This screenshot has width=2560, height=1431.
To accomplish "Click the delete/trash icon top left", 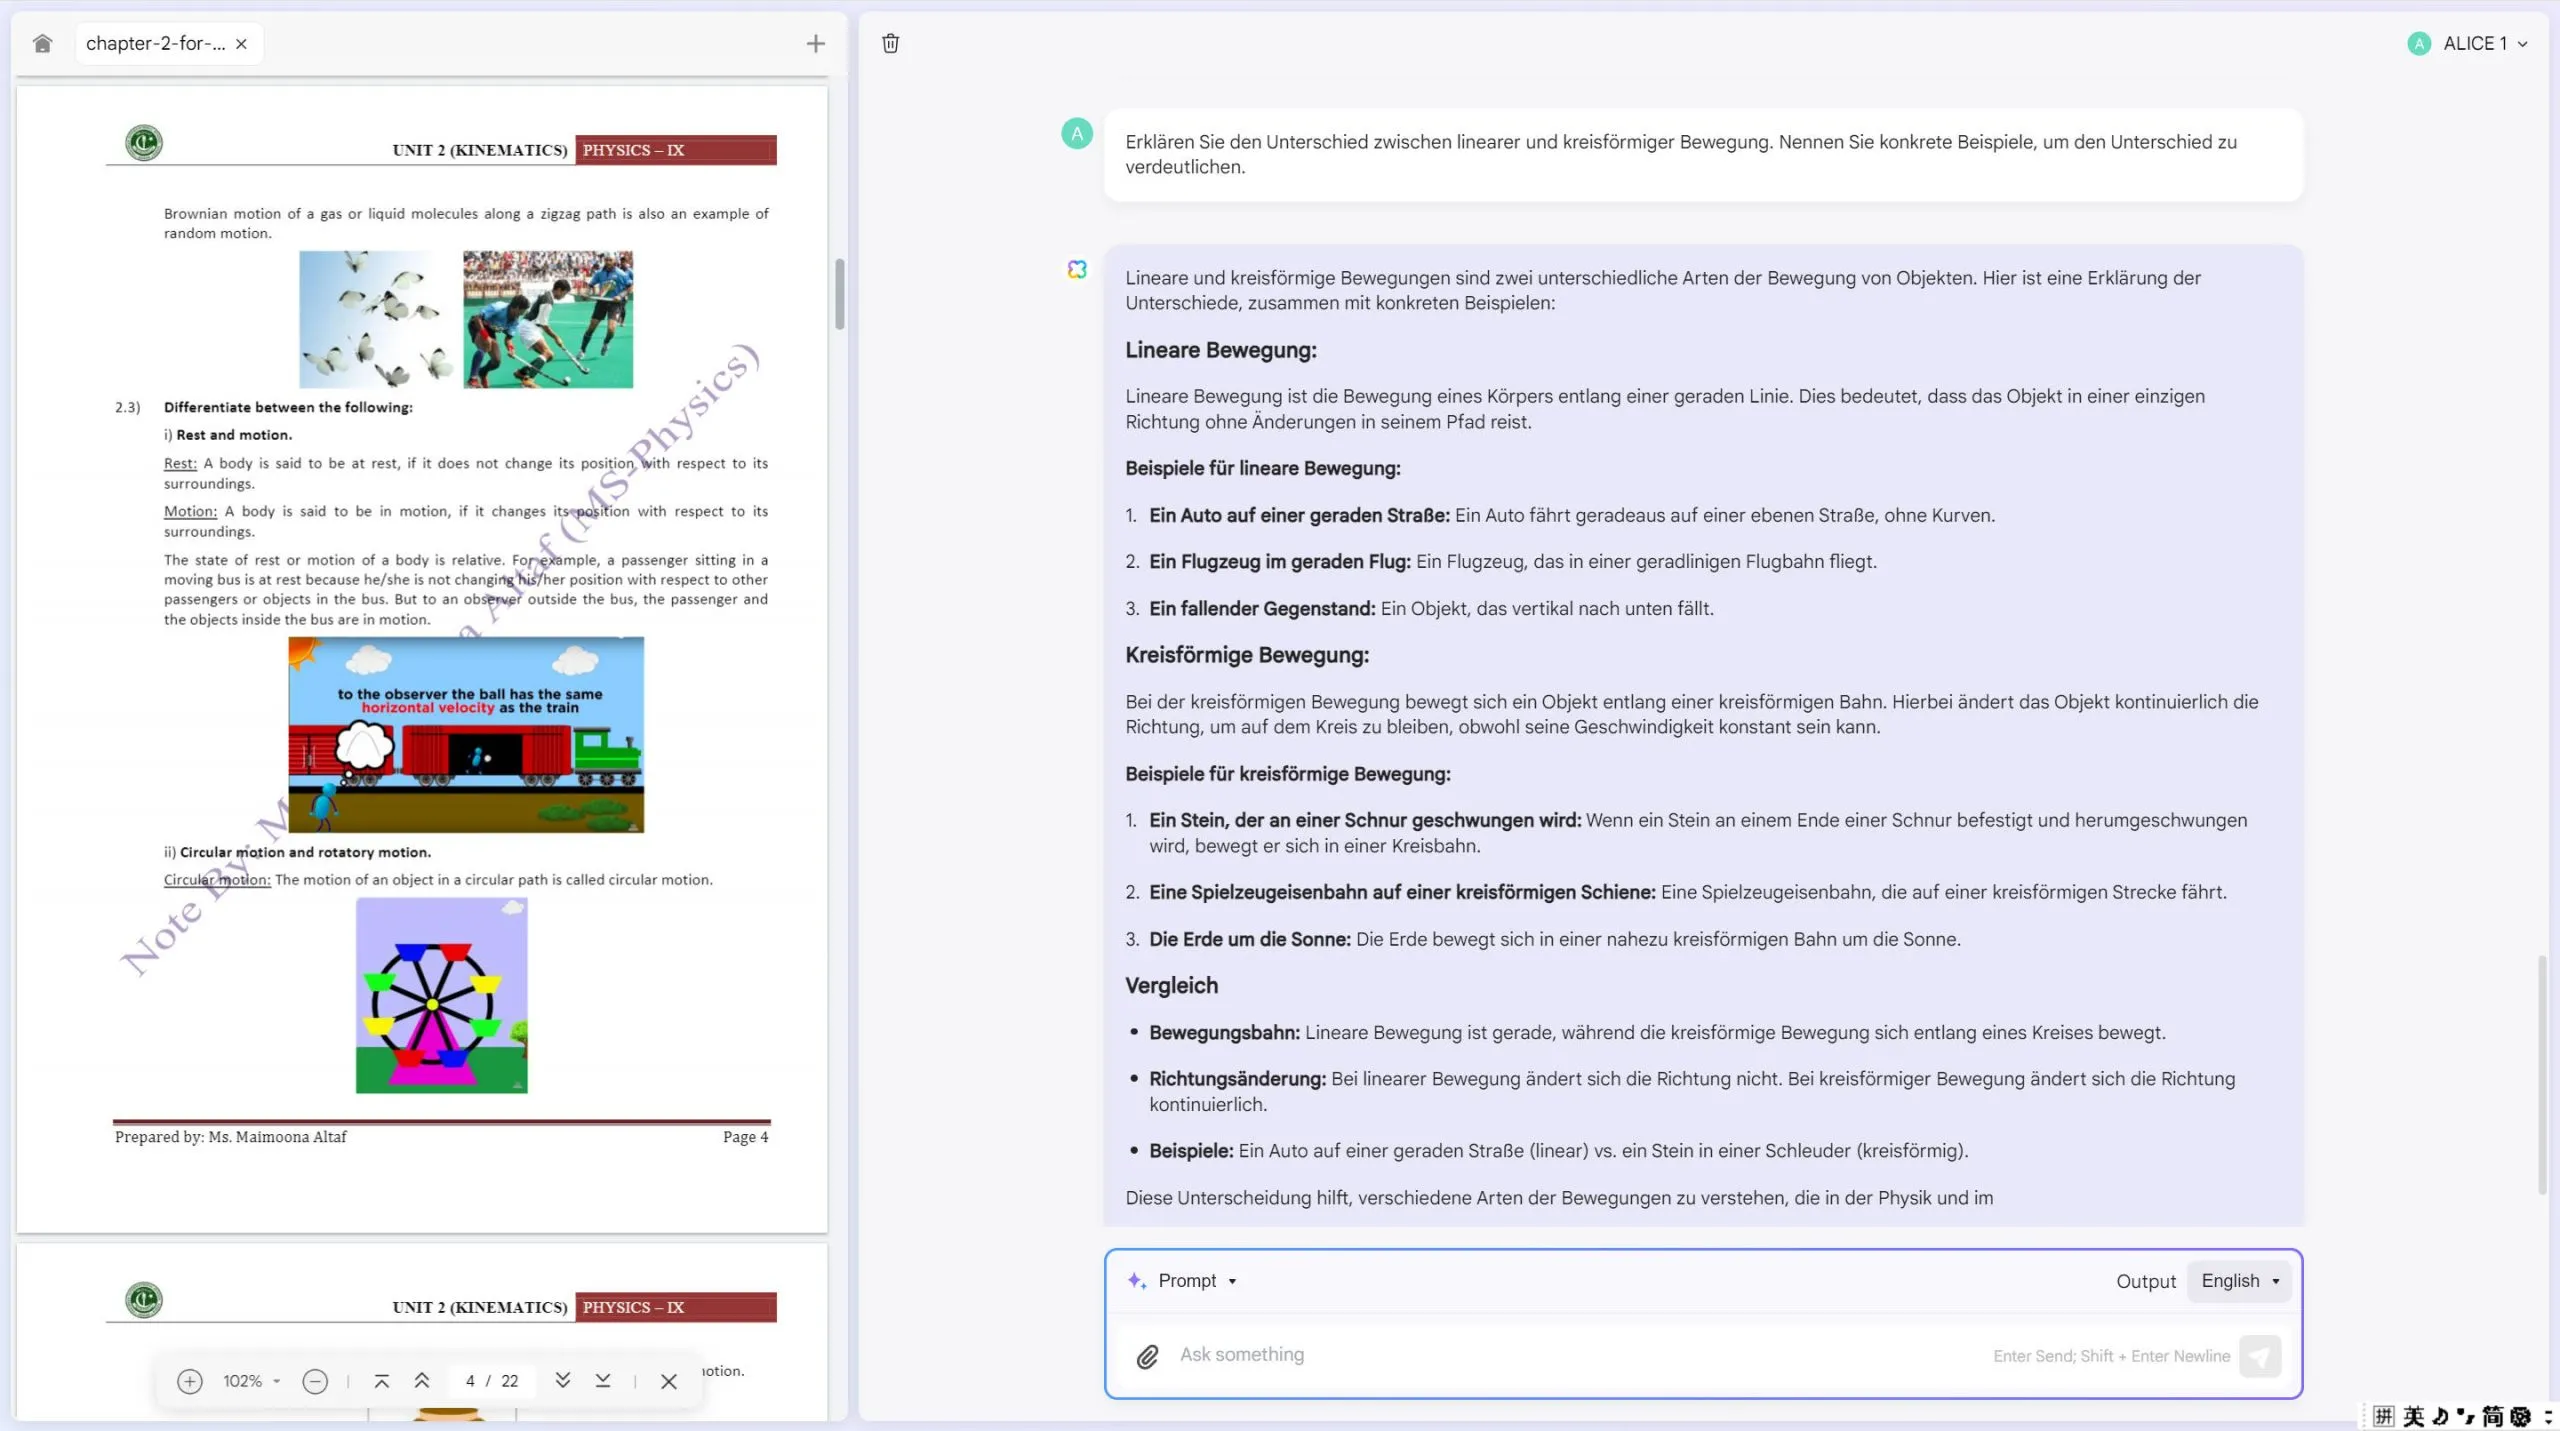I will (x=890, y=42).
